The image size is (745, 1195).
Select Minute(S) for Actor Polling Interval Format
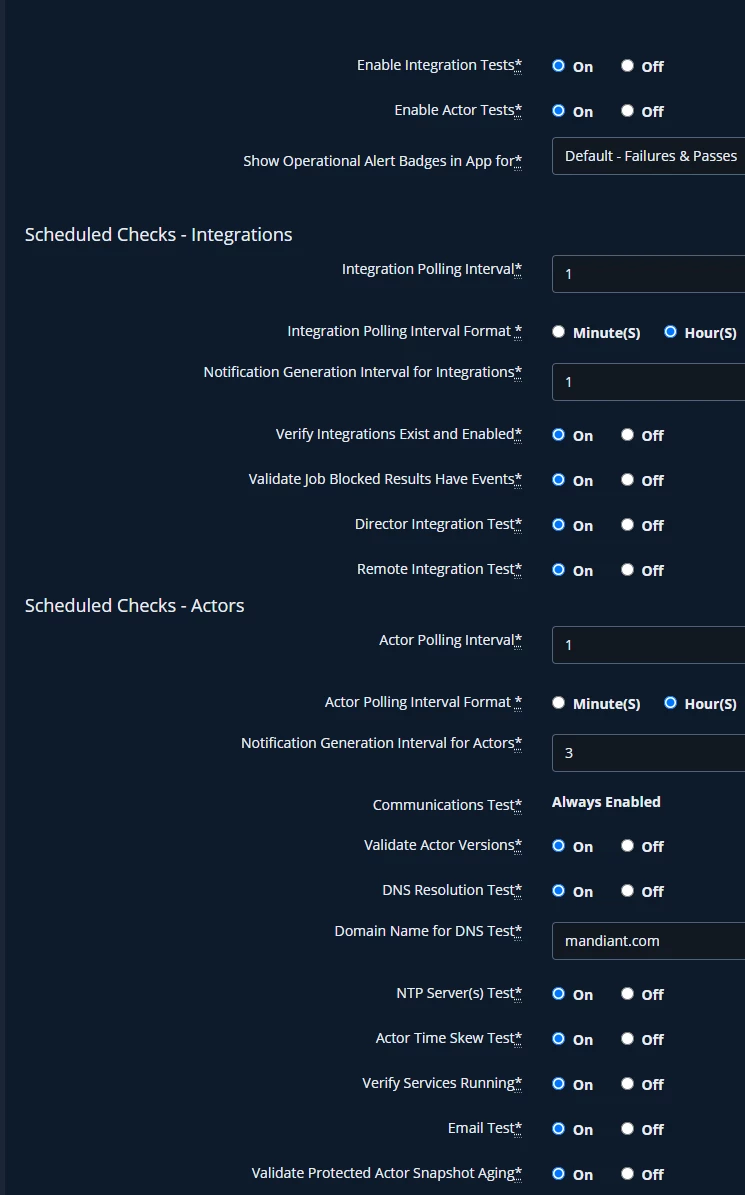[x=558, y=703]
